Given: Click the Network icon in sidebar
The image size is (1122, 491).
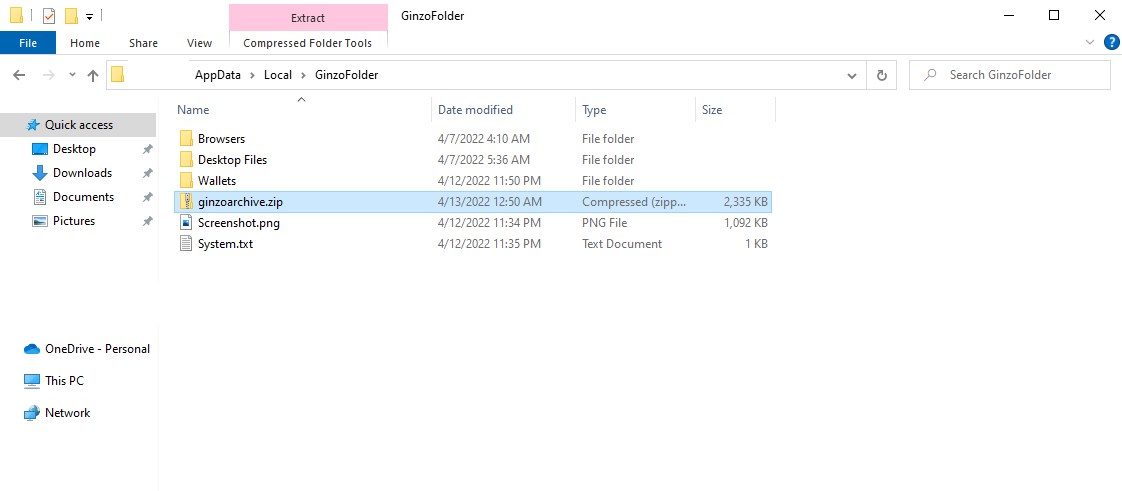Looking at the screenshot, I should coord(31,413).
